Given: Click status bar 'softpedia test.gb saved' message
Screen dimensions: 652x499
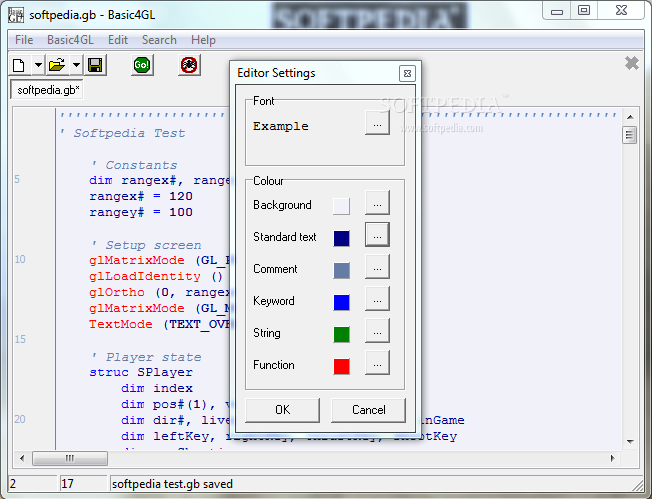Looking at the screenshot, I should pyautogui.click(x=172, y=484).
